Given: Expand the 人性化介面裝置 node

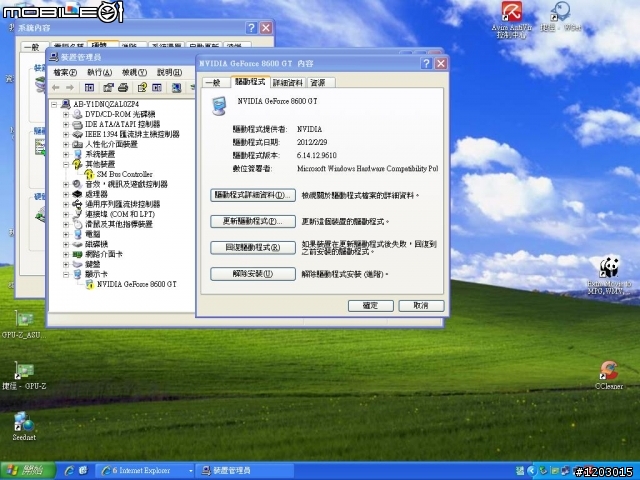Looking at the screenshot, I should [x=66, y=144].
